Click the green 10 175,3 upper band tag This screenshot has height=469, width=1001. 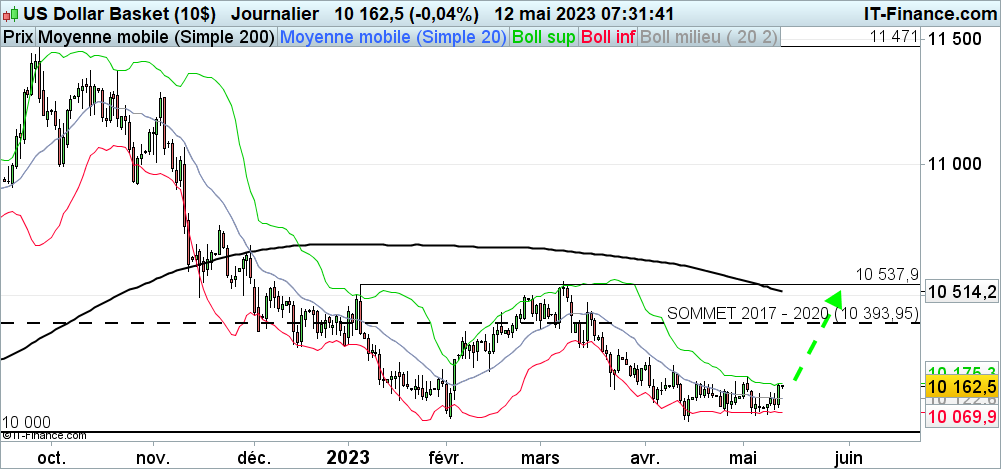[961, 369]
